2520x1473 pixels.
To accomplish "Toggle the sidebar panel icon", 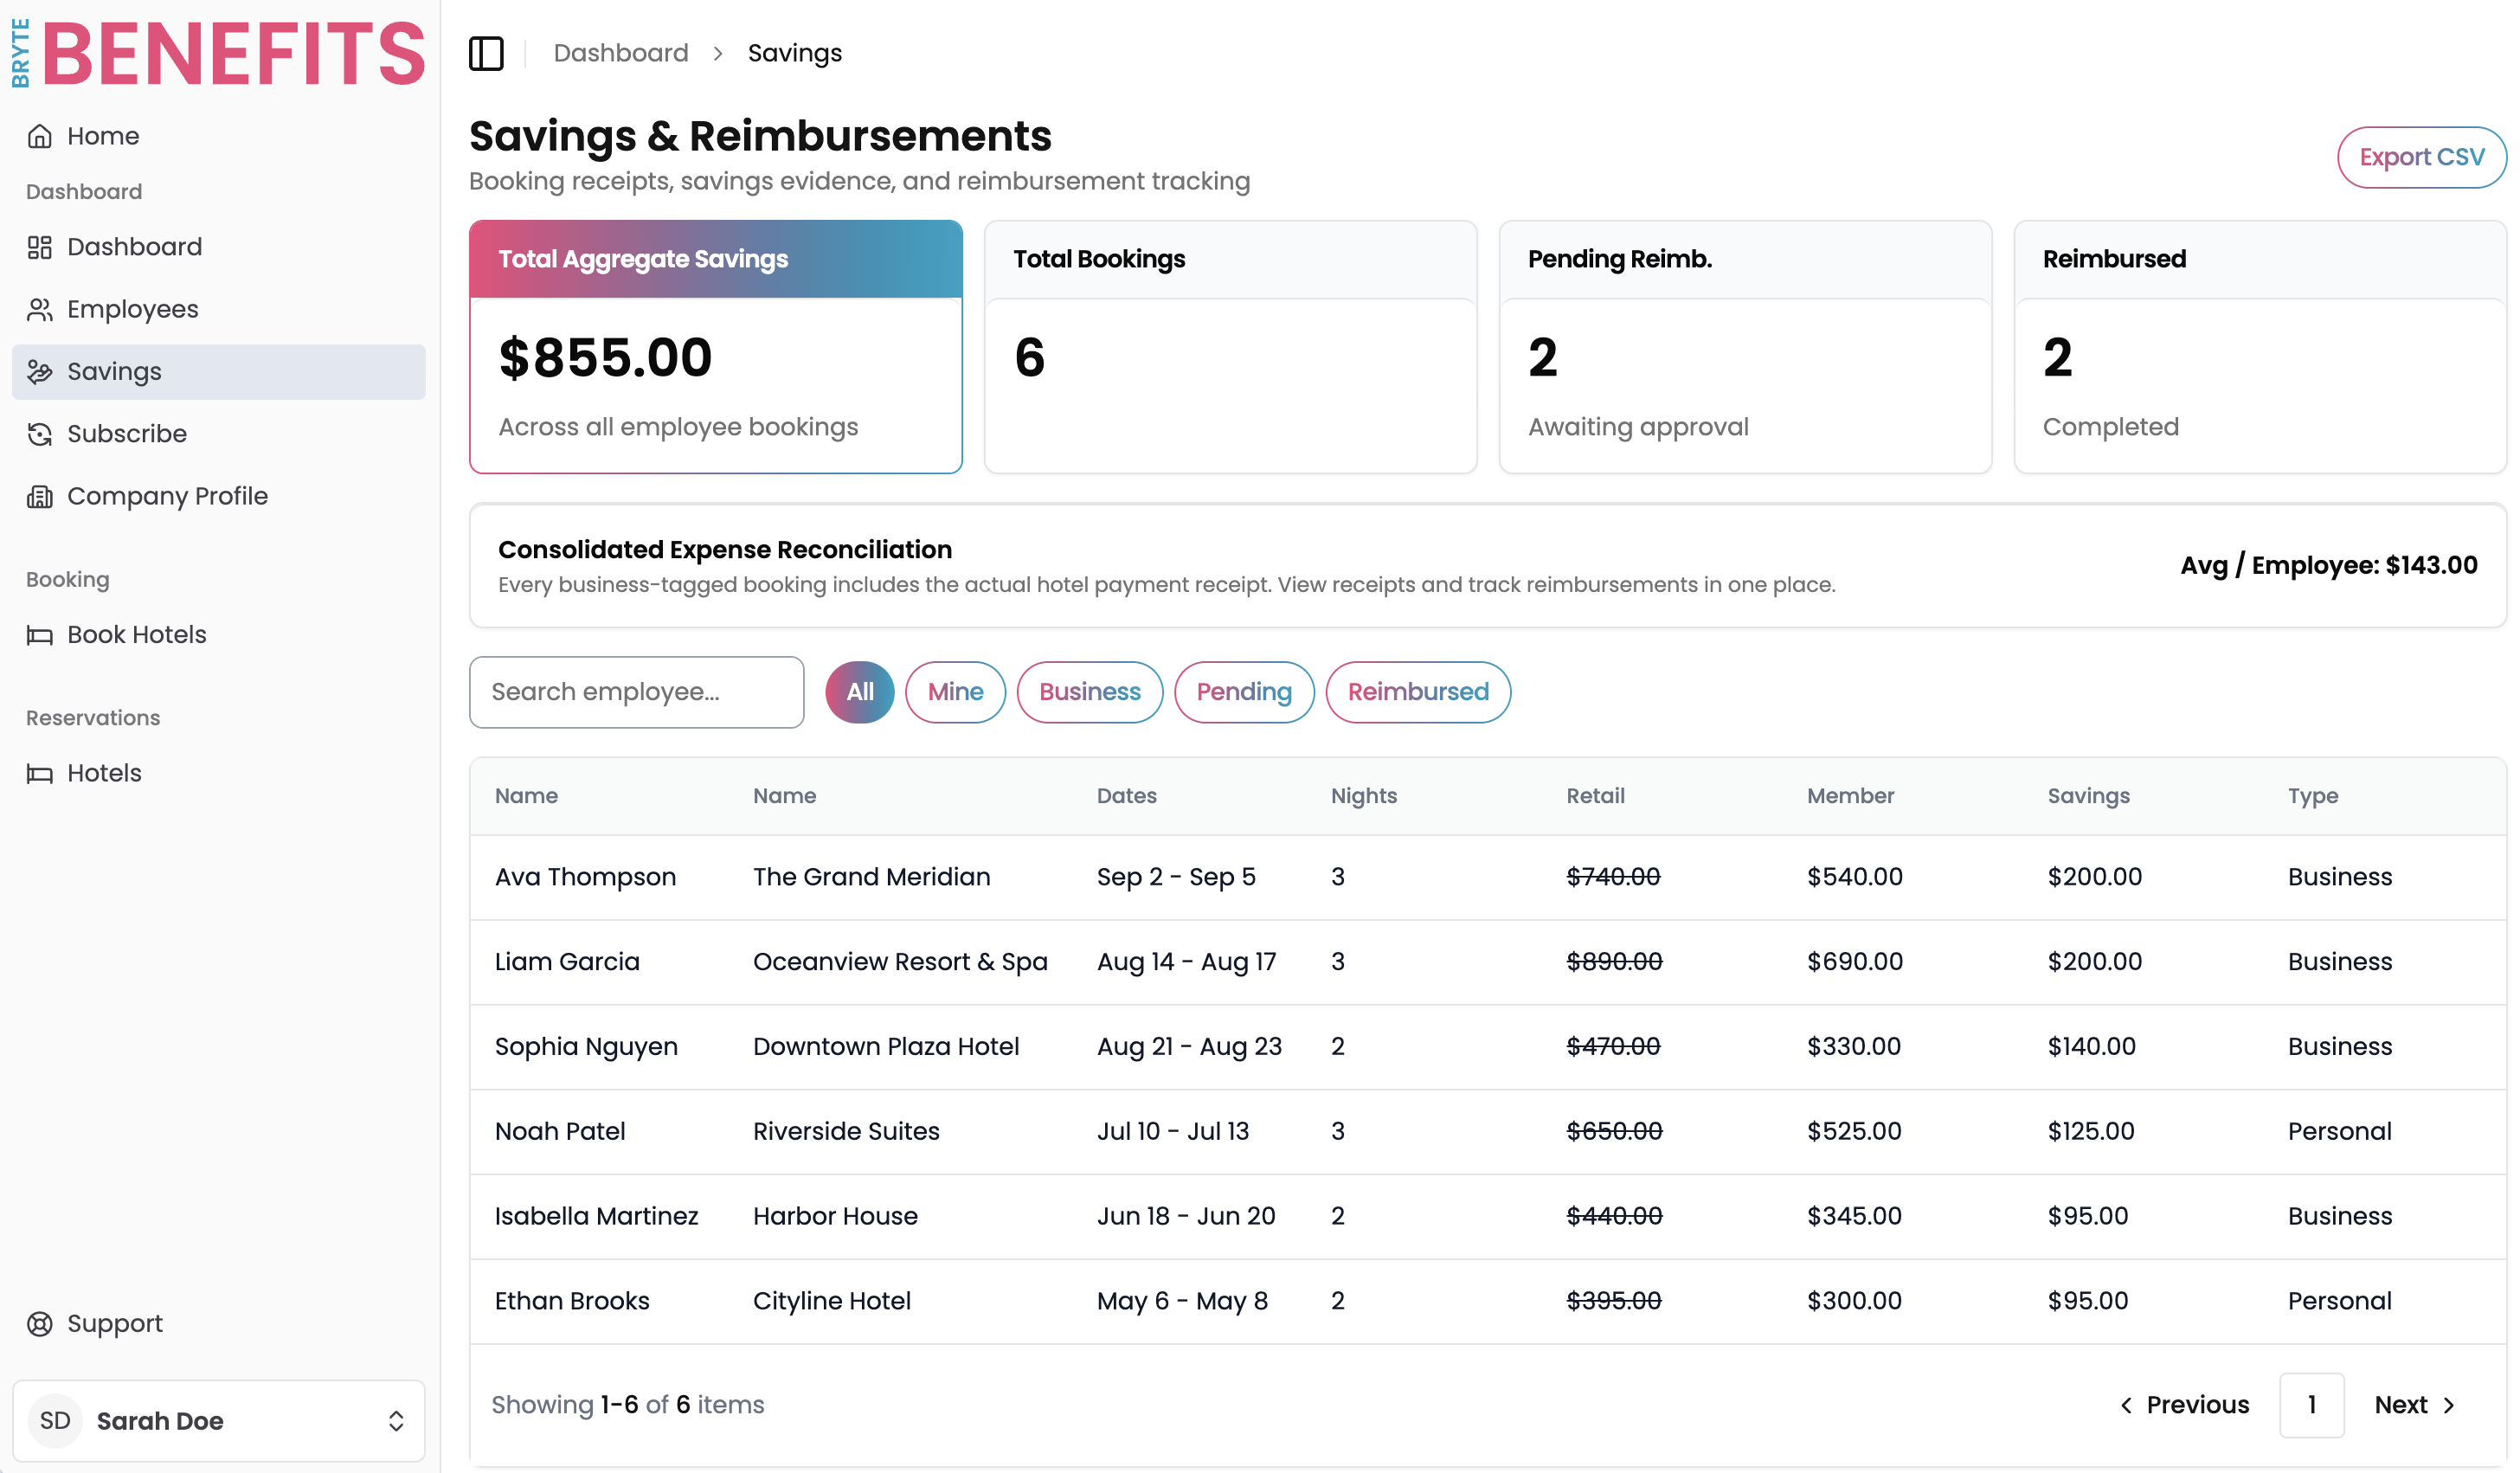I will [486, 53].
